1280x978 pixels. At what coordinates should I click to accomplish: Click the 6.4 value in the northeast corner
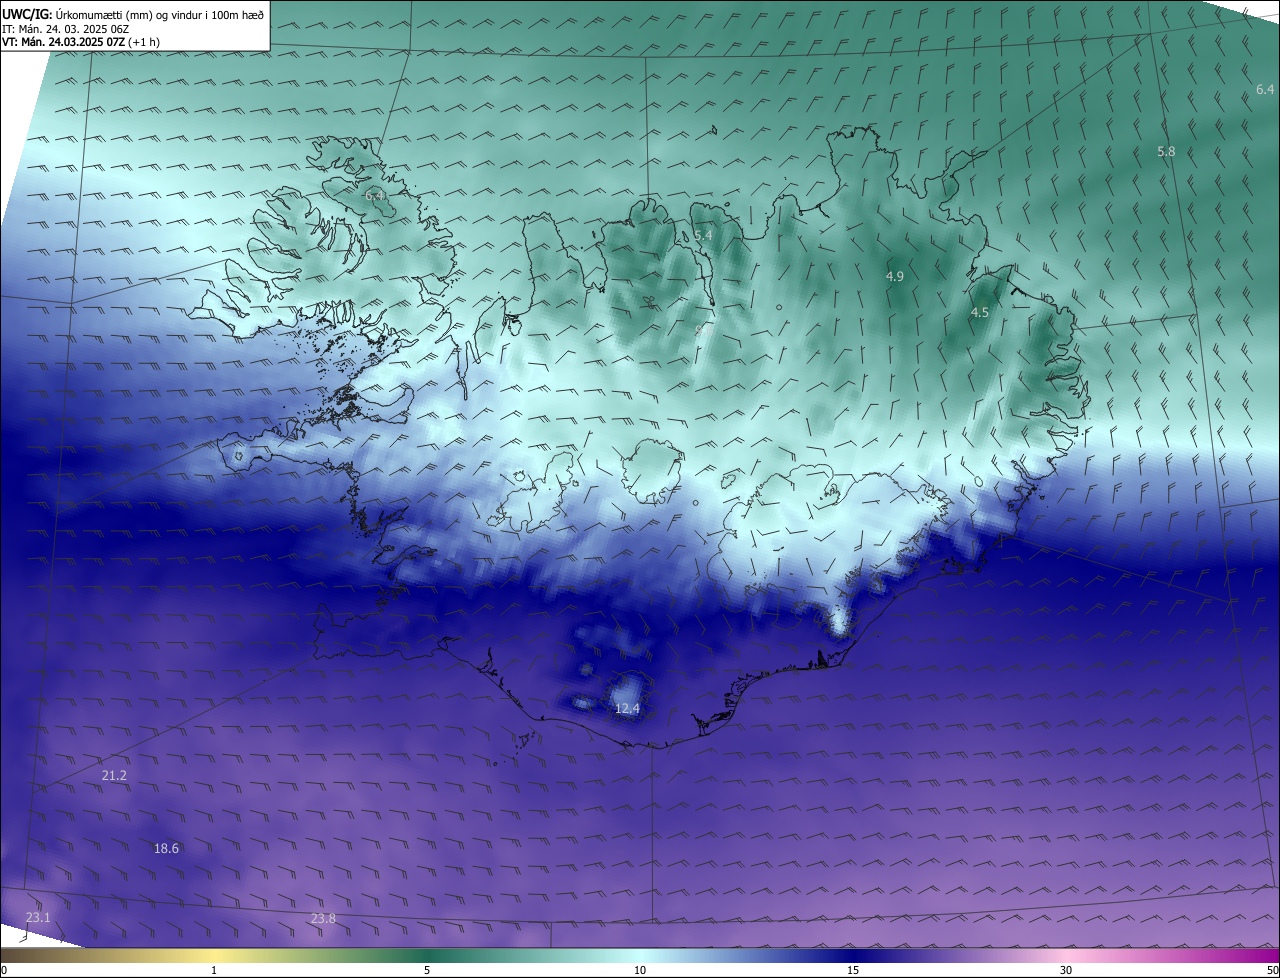pos(1265,90)
